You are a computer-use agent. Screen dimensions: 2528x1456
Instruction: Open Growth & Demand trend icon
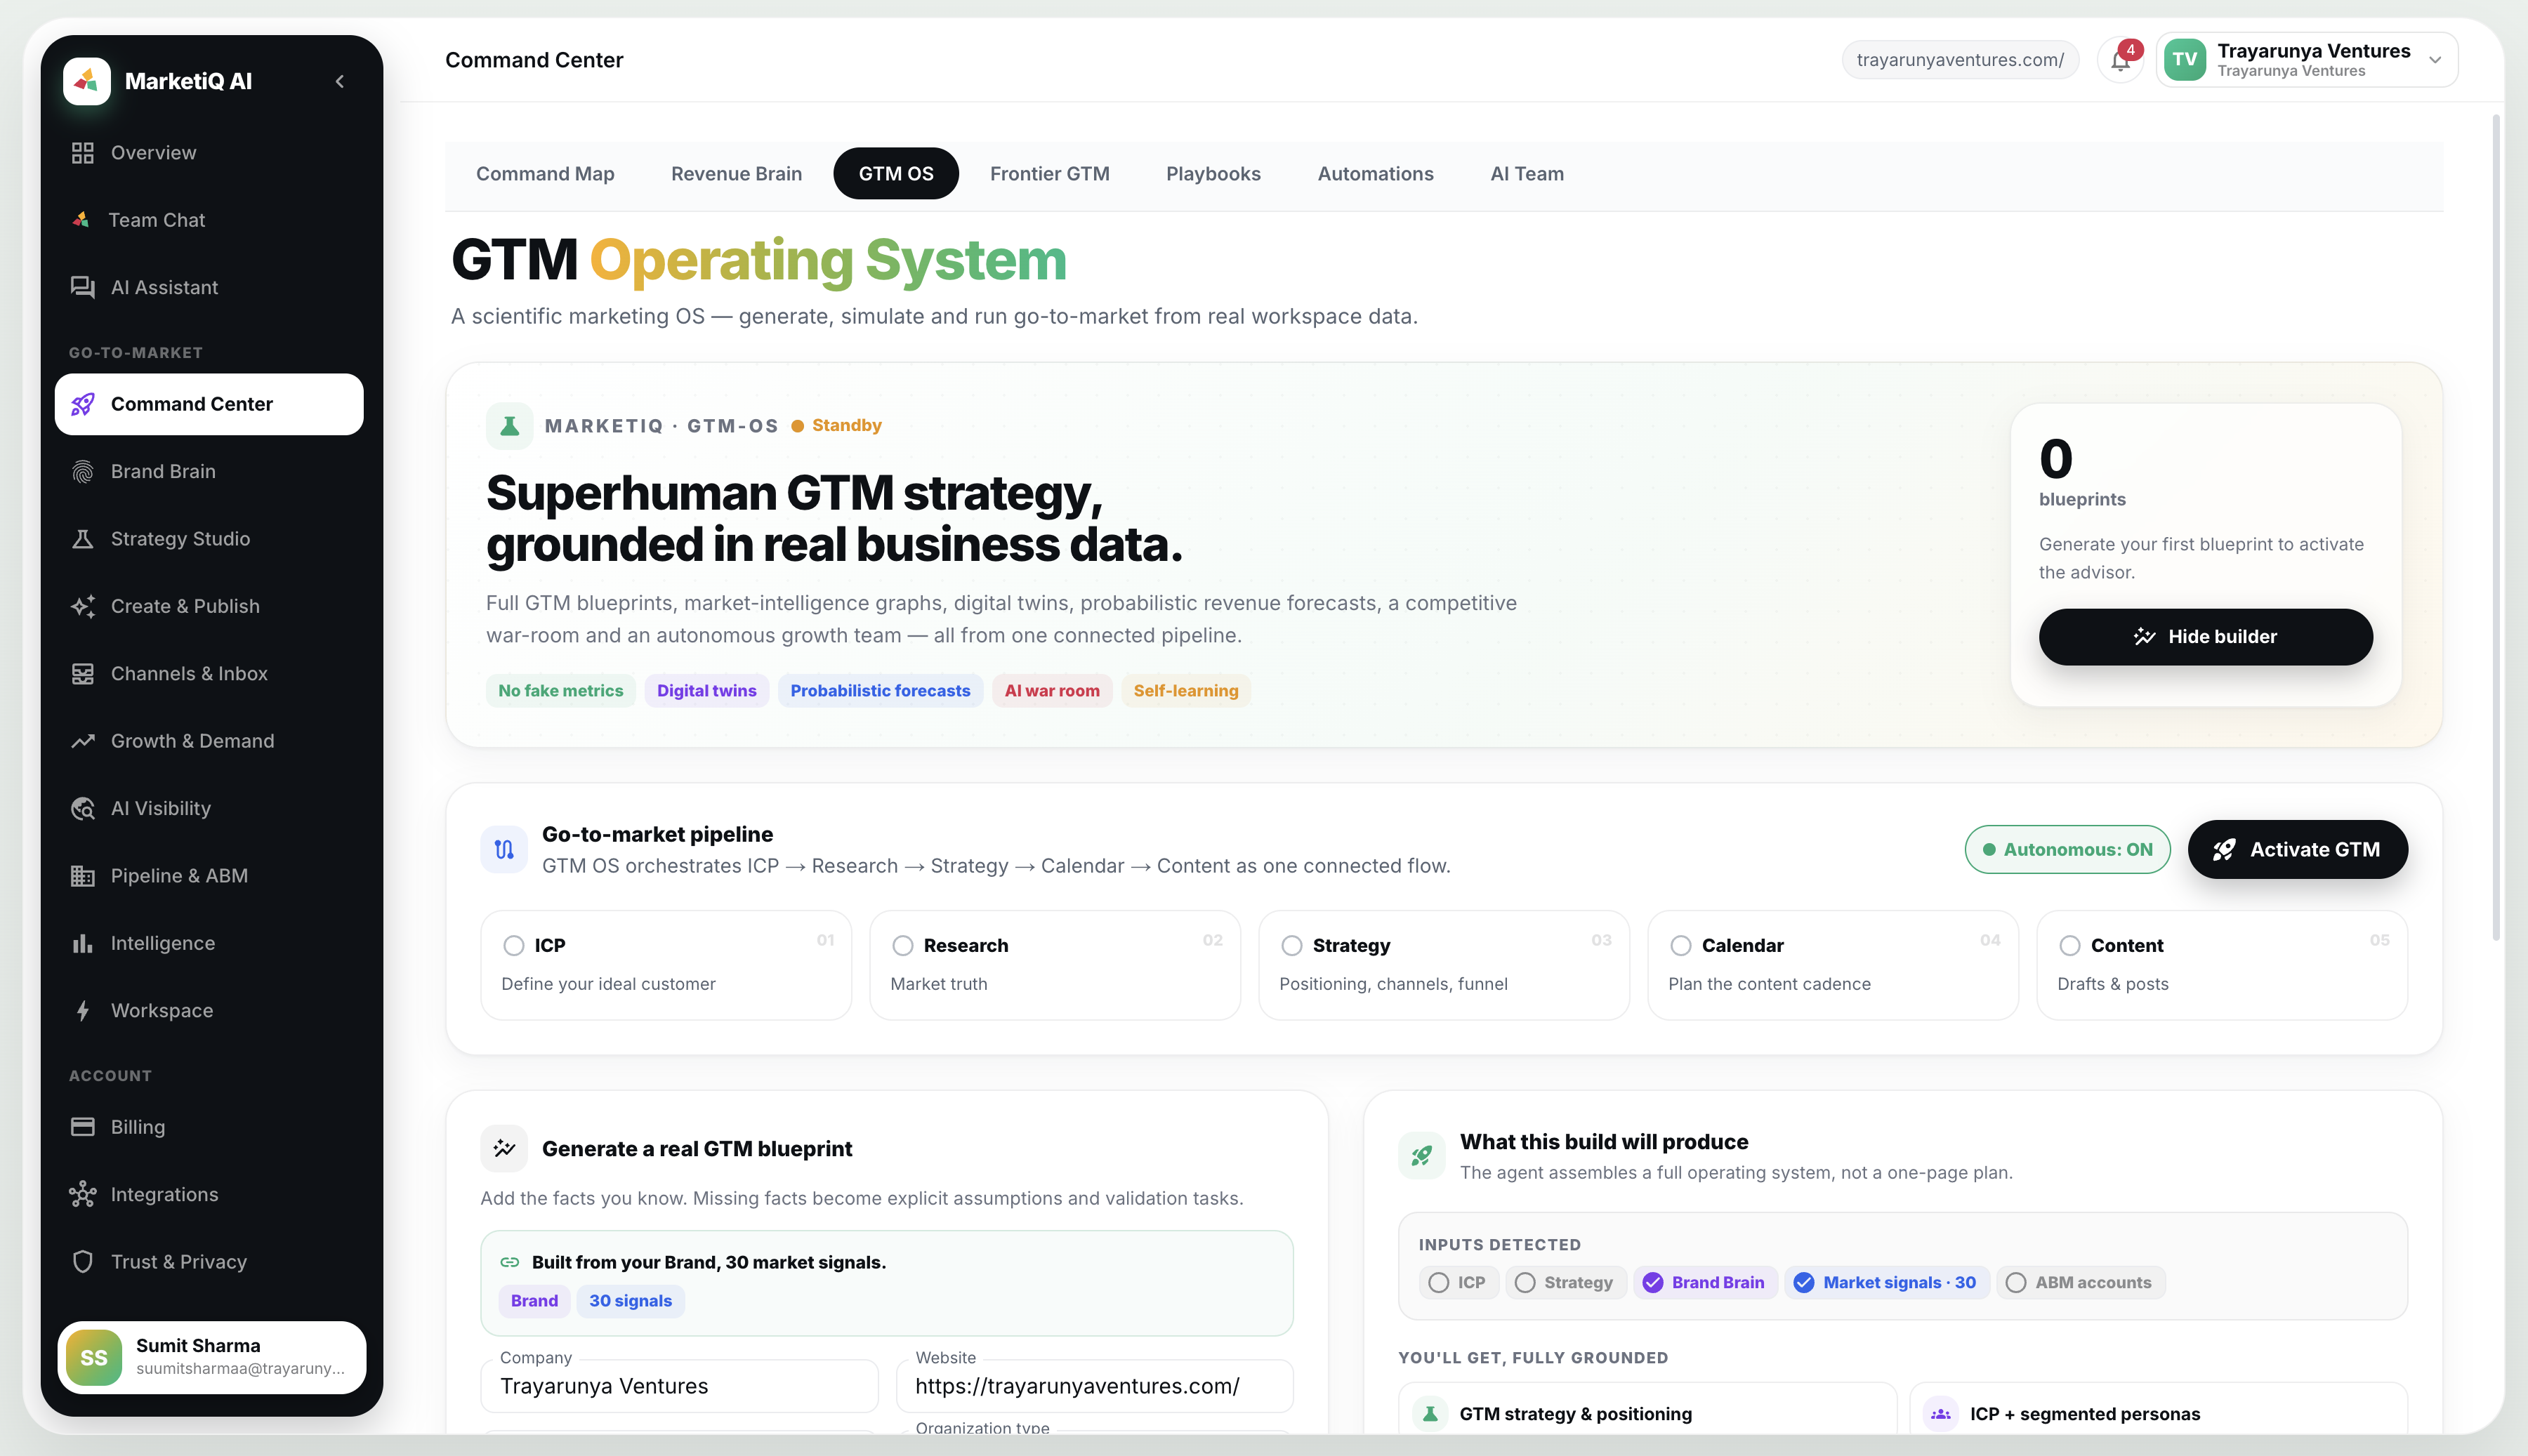click(83, 741)
